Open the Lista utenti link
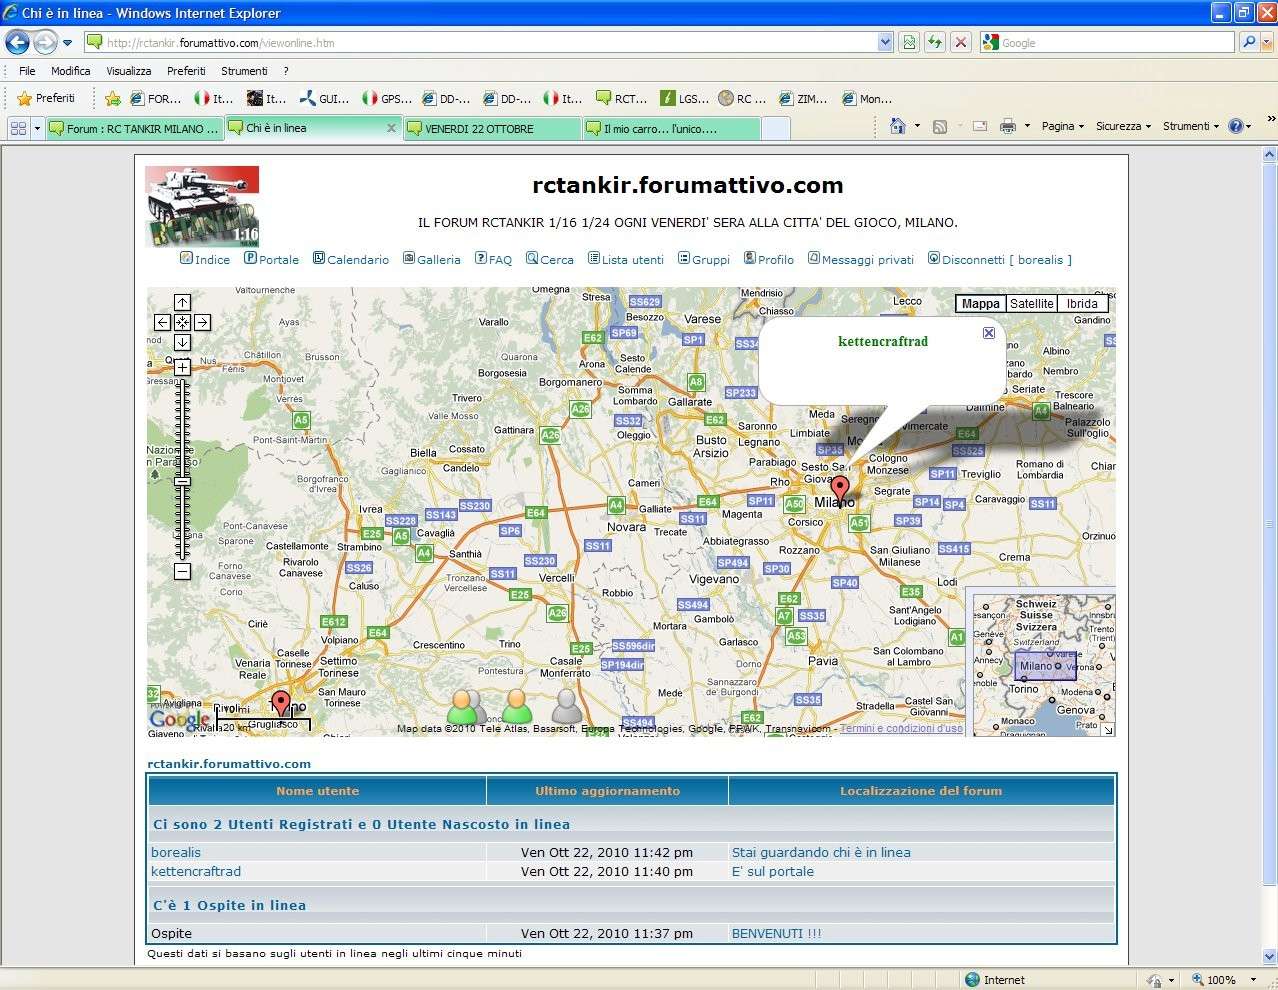 coord(626,259)
